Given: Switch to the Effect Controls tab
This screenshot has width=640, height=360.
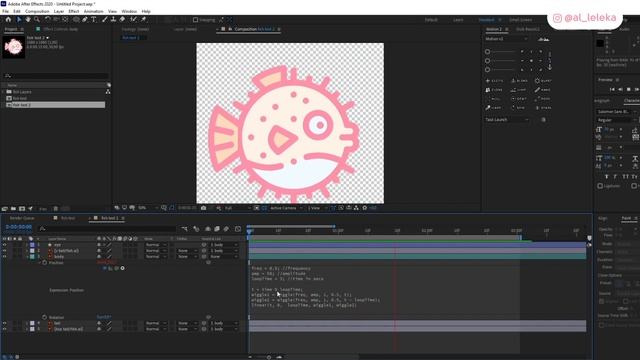Looking at the screenshot, I should click(60, 29).
